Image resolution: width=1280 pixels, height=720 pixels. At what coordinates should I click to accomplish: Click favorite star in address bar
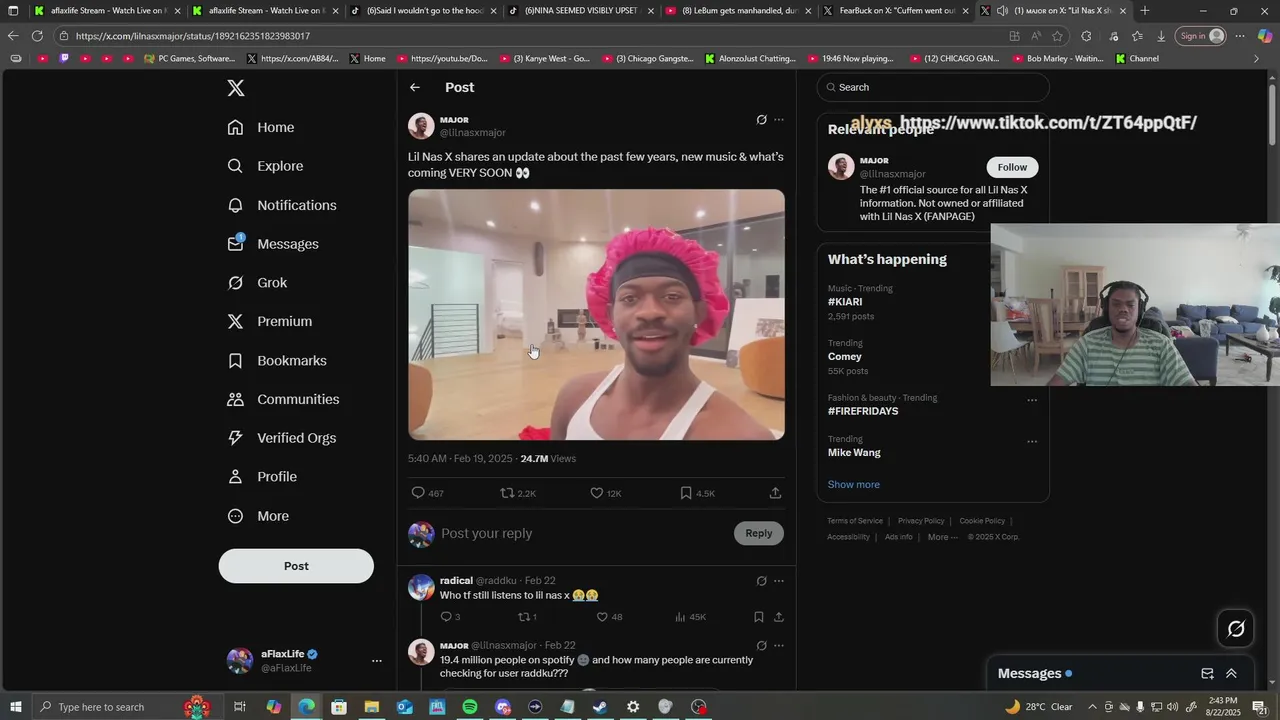point(1057,36)
